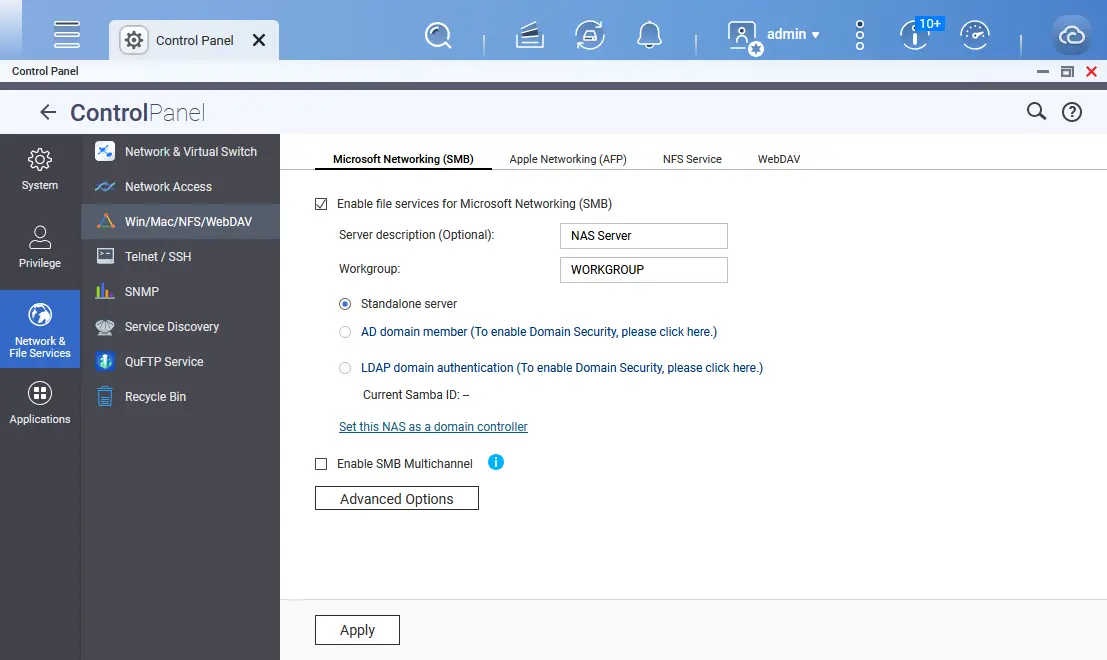Open the three-dot More menu
This screenshot has width=1107, height=660.
(859, 35)
